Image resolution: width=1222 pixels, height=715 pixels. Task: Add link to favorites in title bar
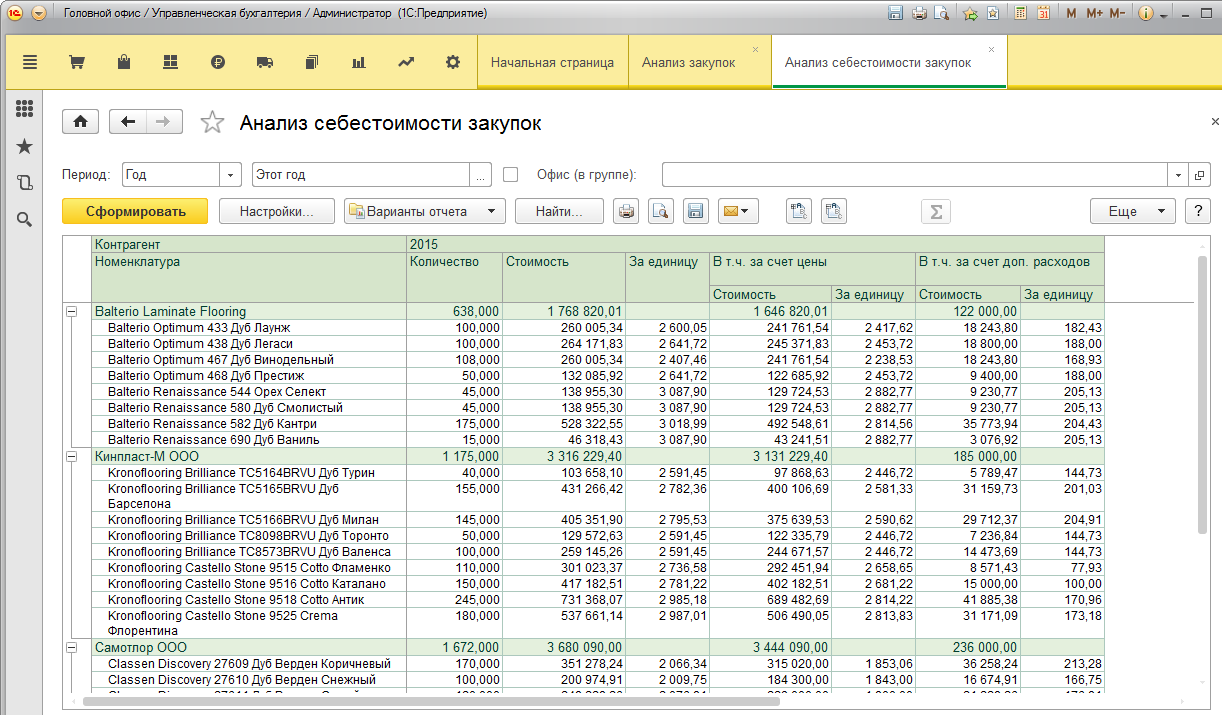pos(970,14)
